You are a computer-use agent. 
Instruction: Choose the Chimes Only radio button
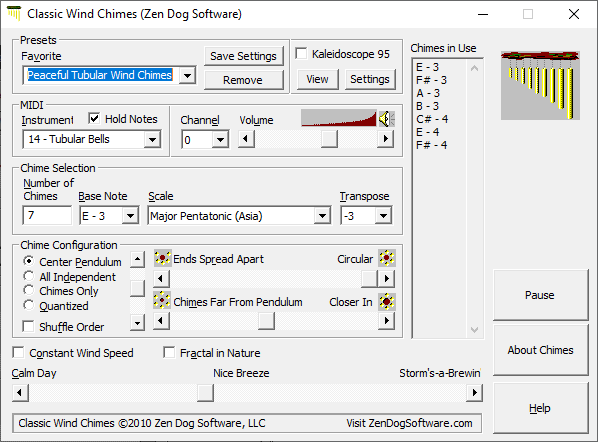(28, 290)
